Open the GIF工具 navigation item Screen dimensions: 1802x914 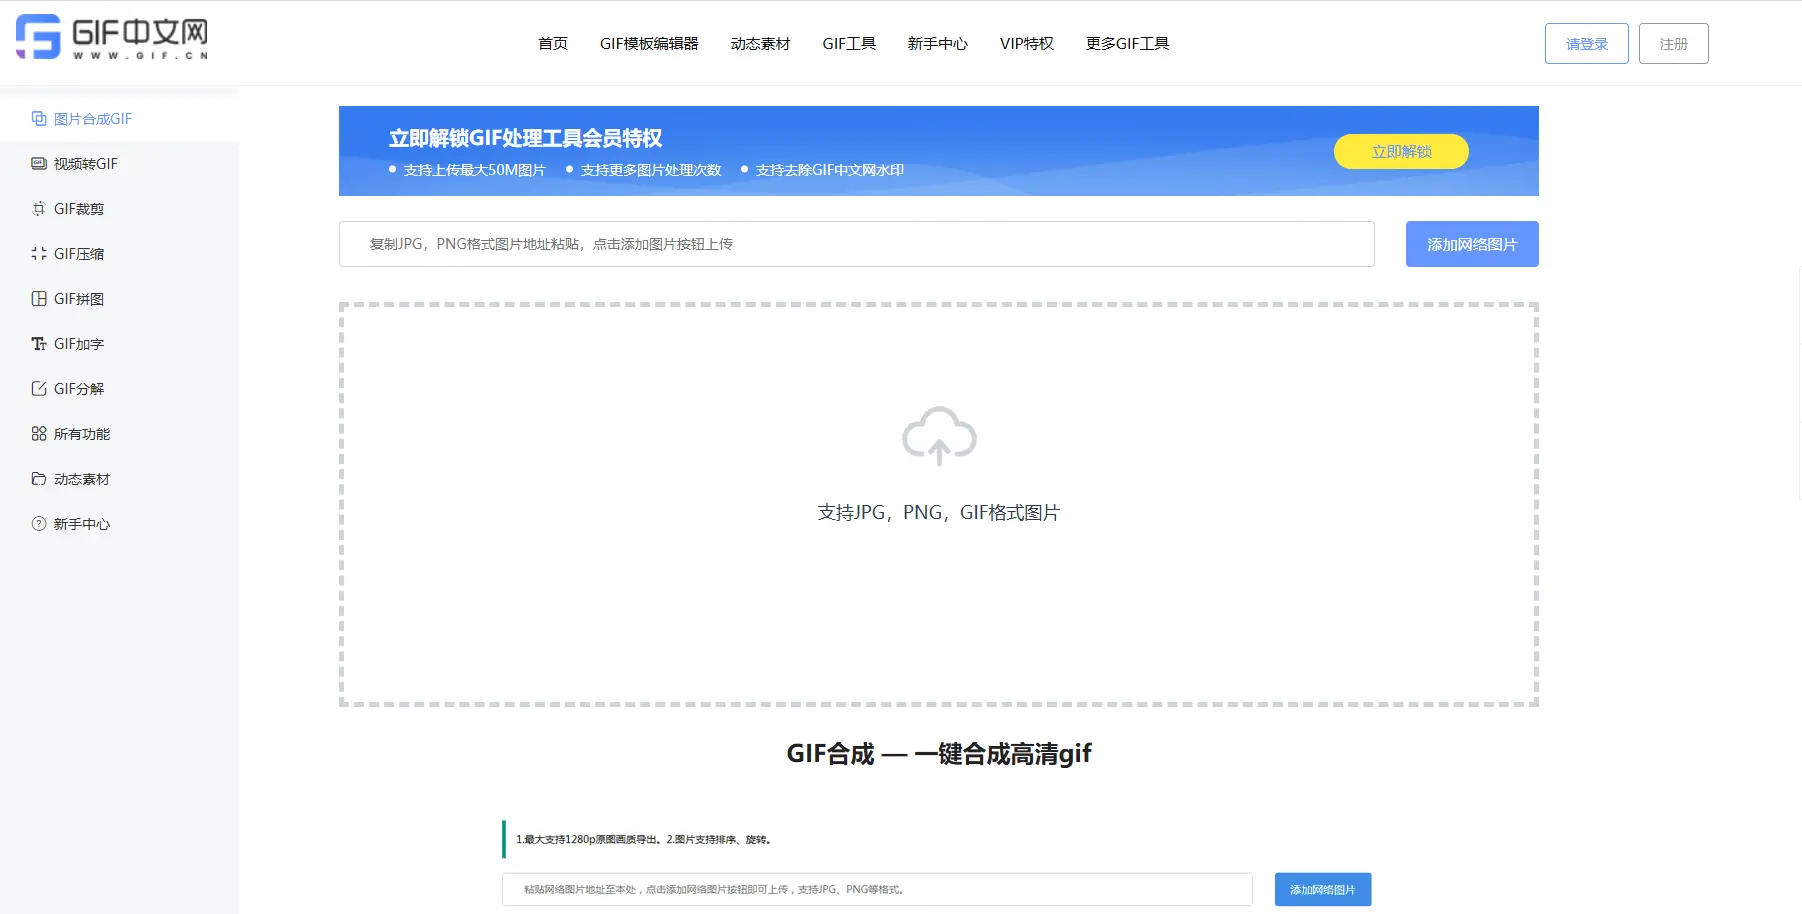[849, 43]
